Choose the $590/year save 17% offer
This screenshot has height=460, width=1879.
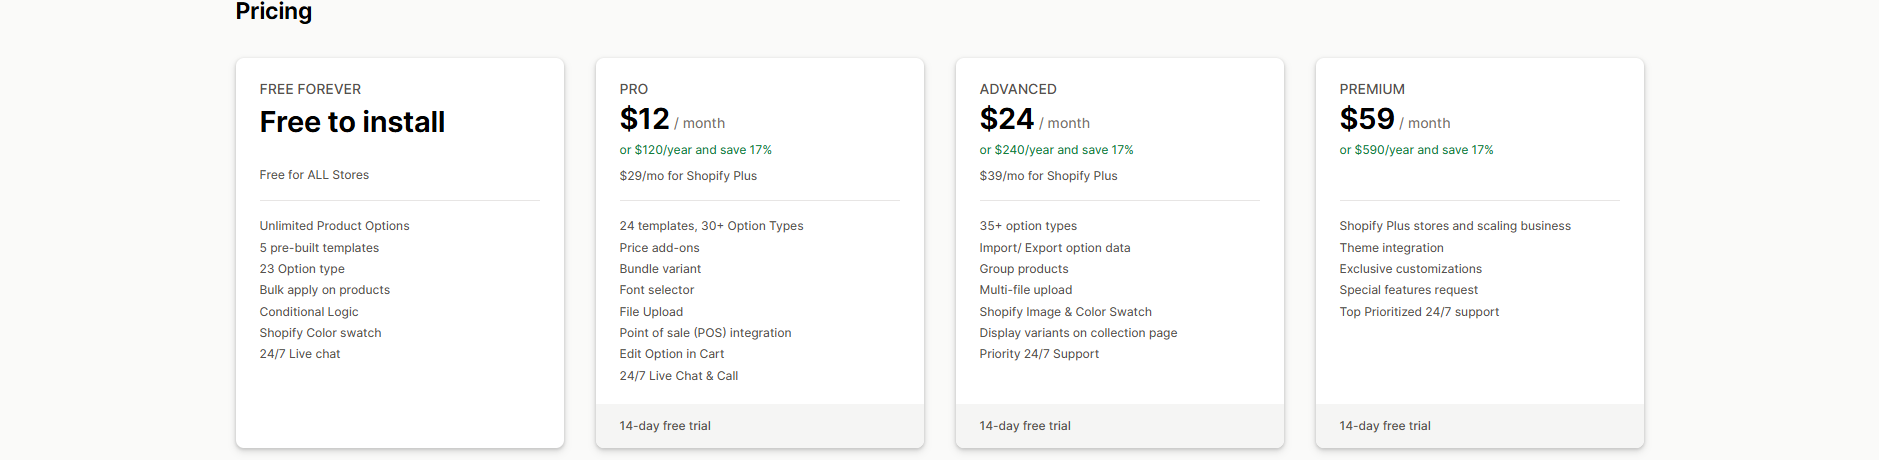tap(1416, 150)
